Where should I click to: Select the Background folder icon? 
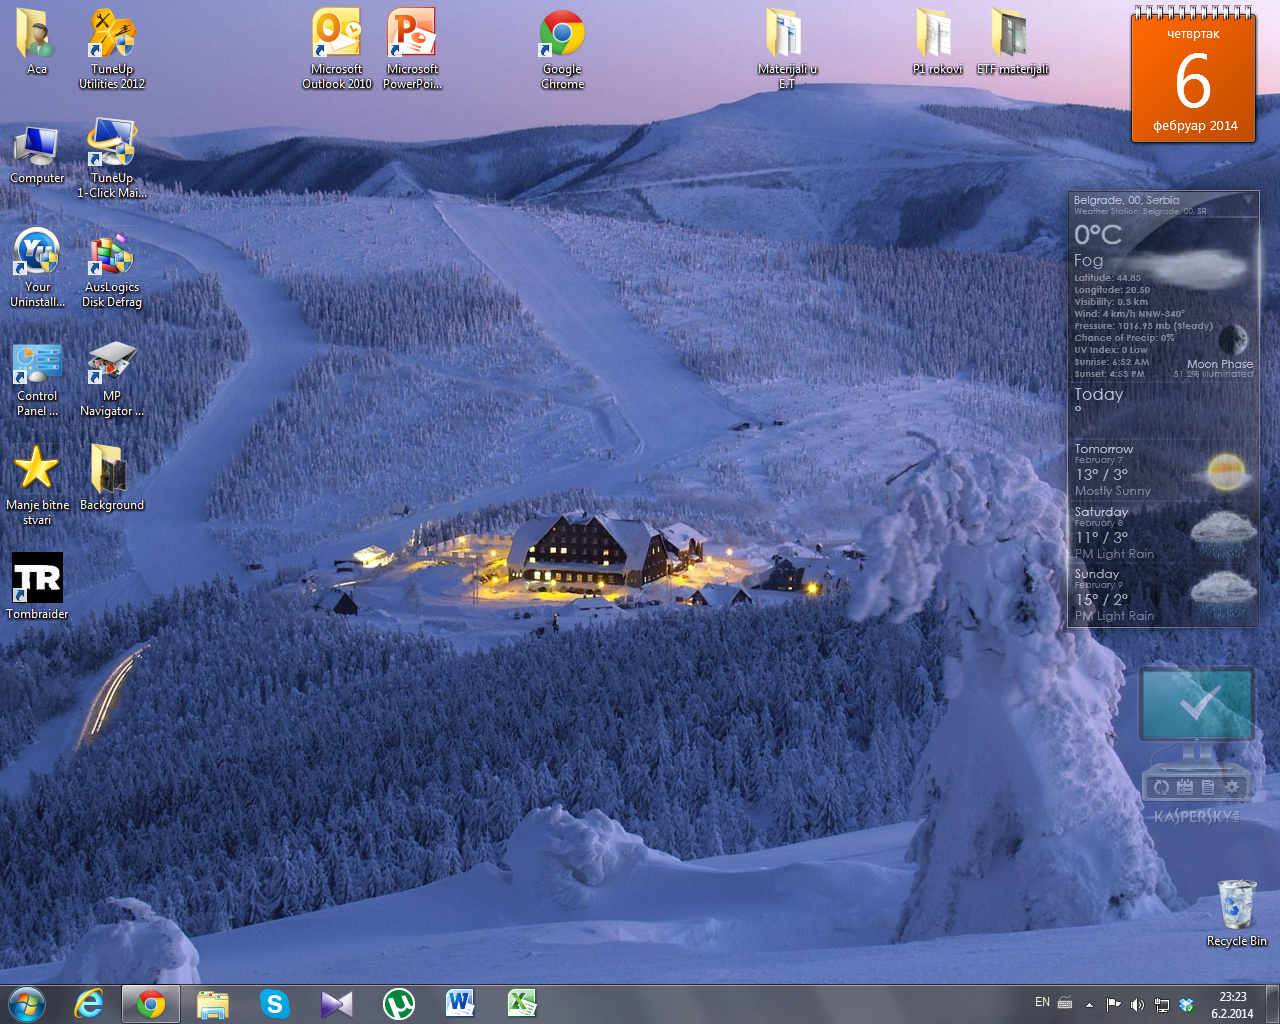tap(112, 477)
